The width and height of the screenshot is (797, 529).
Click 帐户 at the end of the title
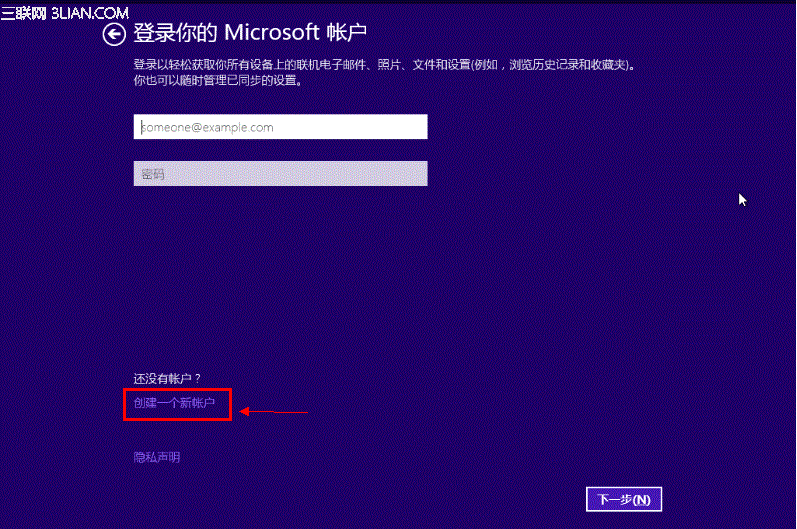click(347, 33)
